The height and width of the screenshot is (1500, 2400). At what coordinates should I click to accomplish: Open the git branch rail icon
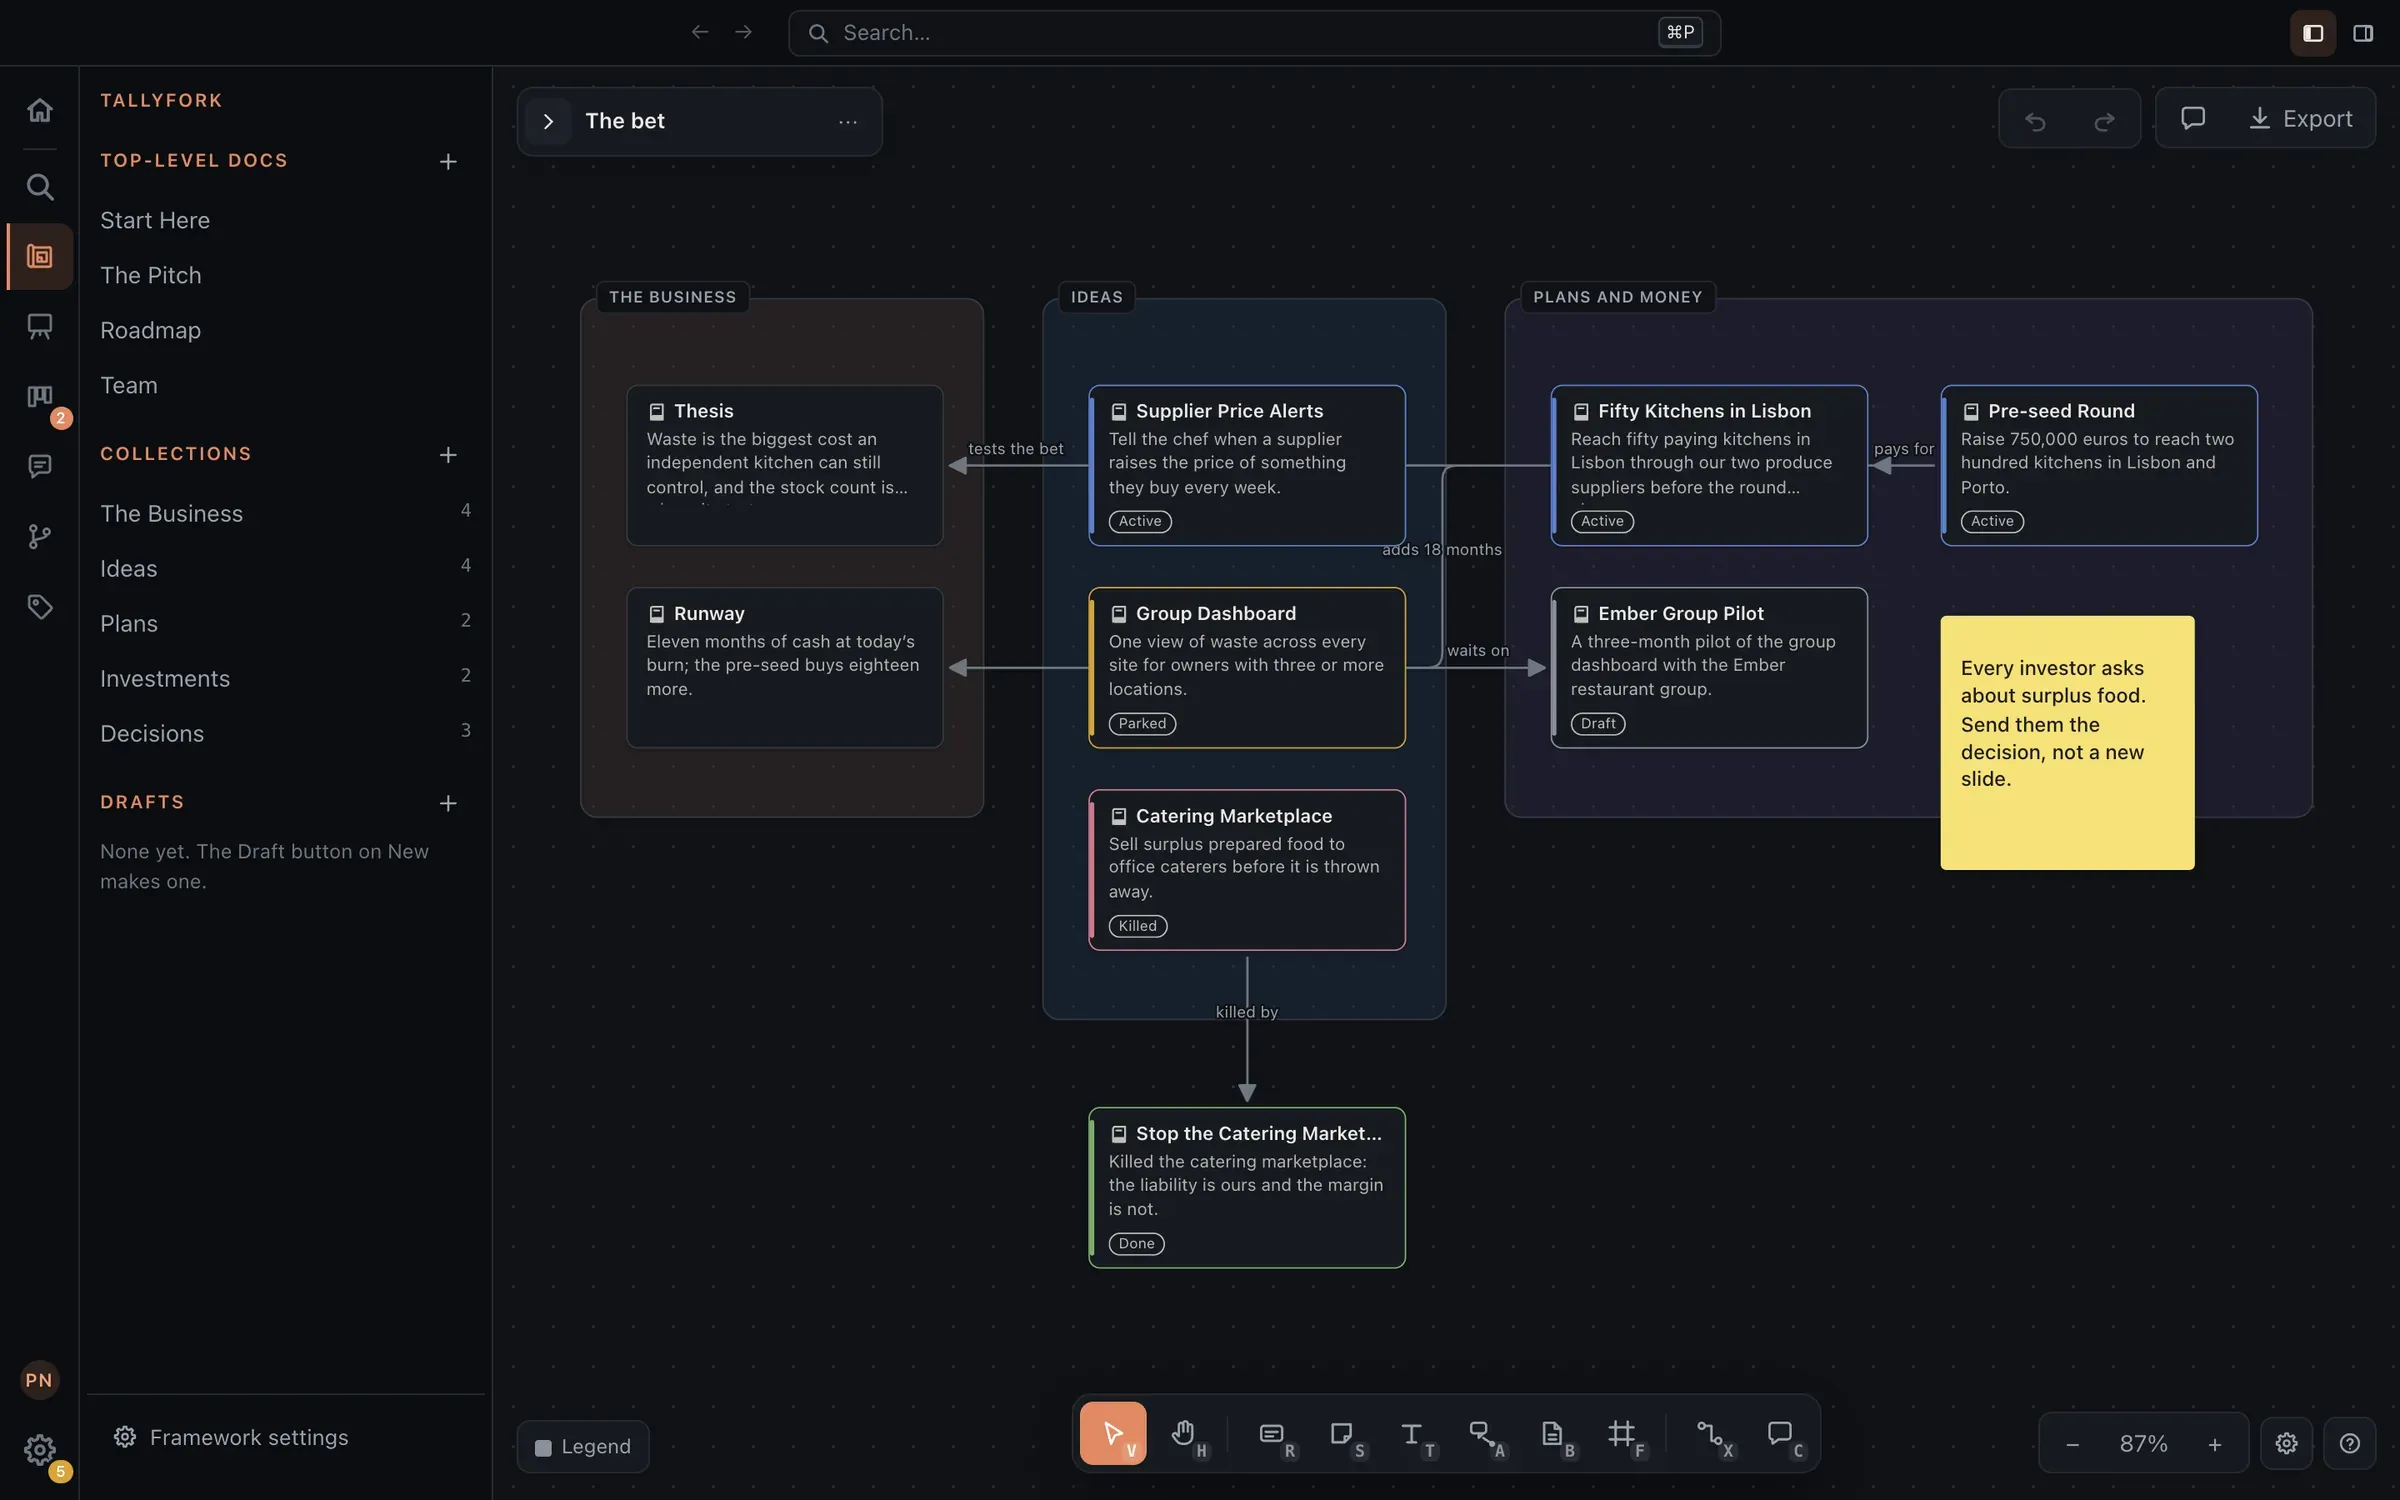[x=39, y=537]
